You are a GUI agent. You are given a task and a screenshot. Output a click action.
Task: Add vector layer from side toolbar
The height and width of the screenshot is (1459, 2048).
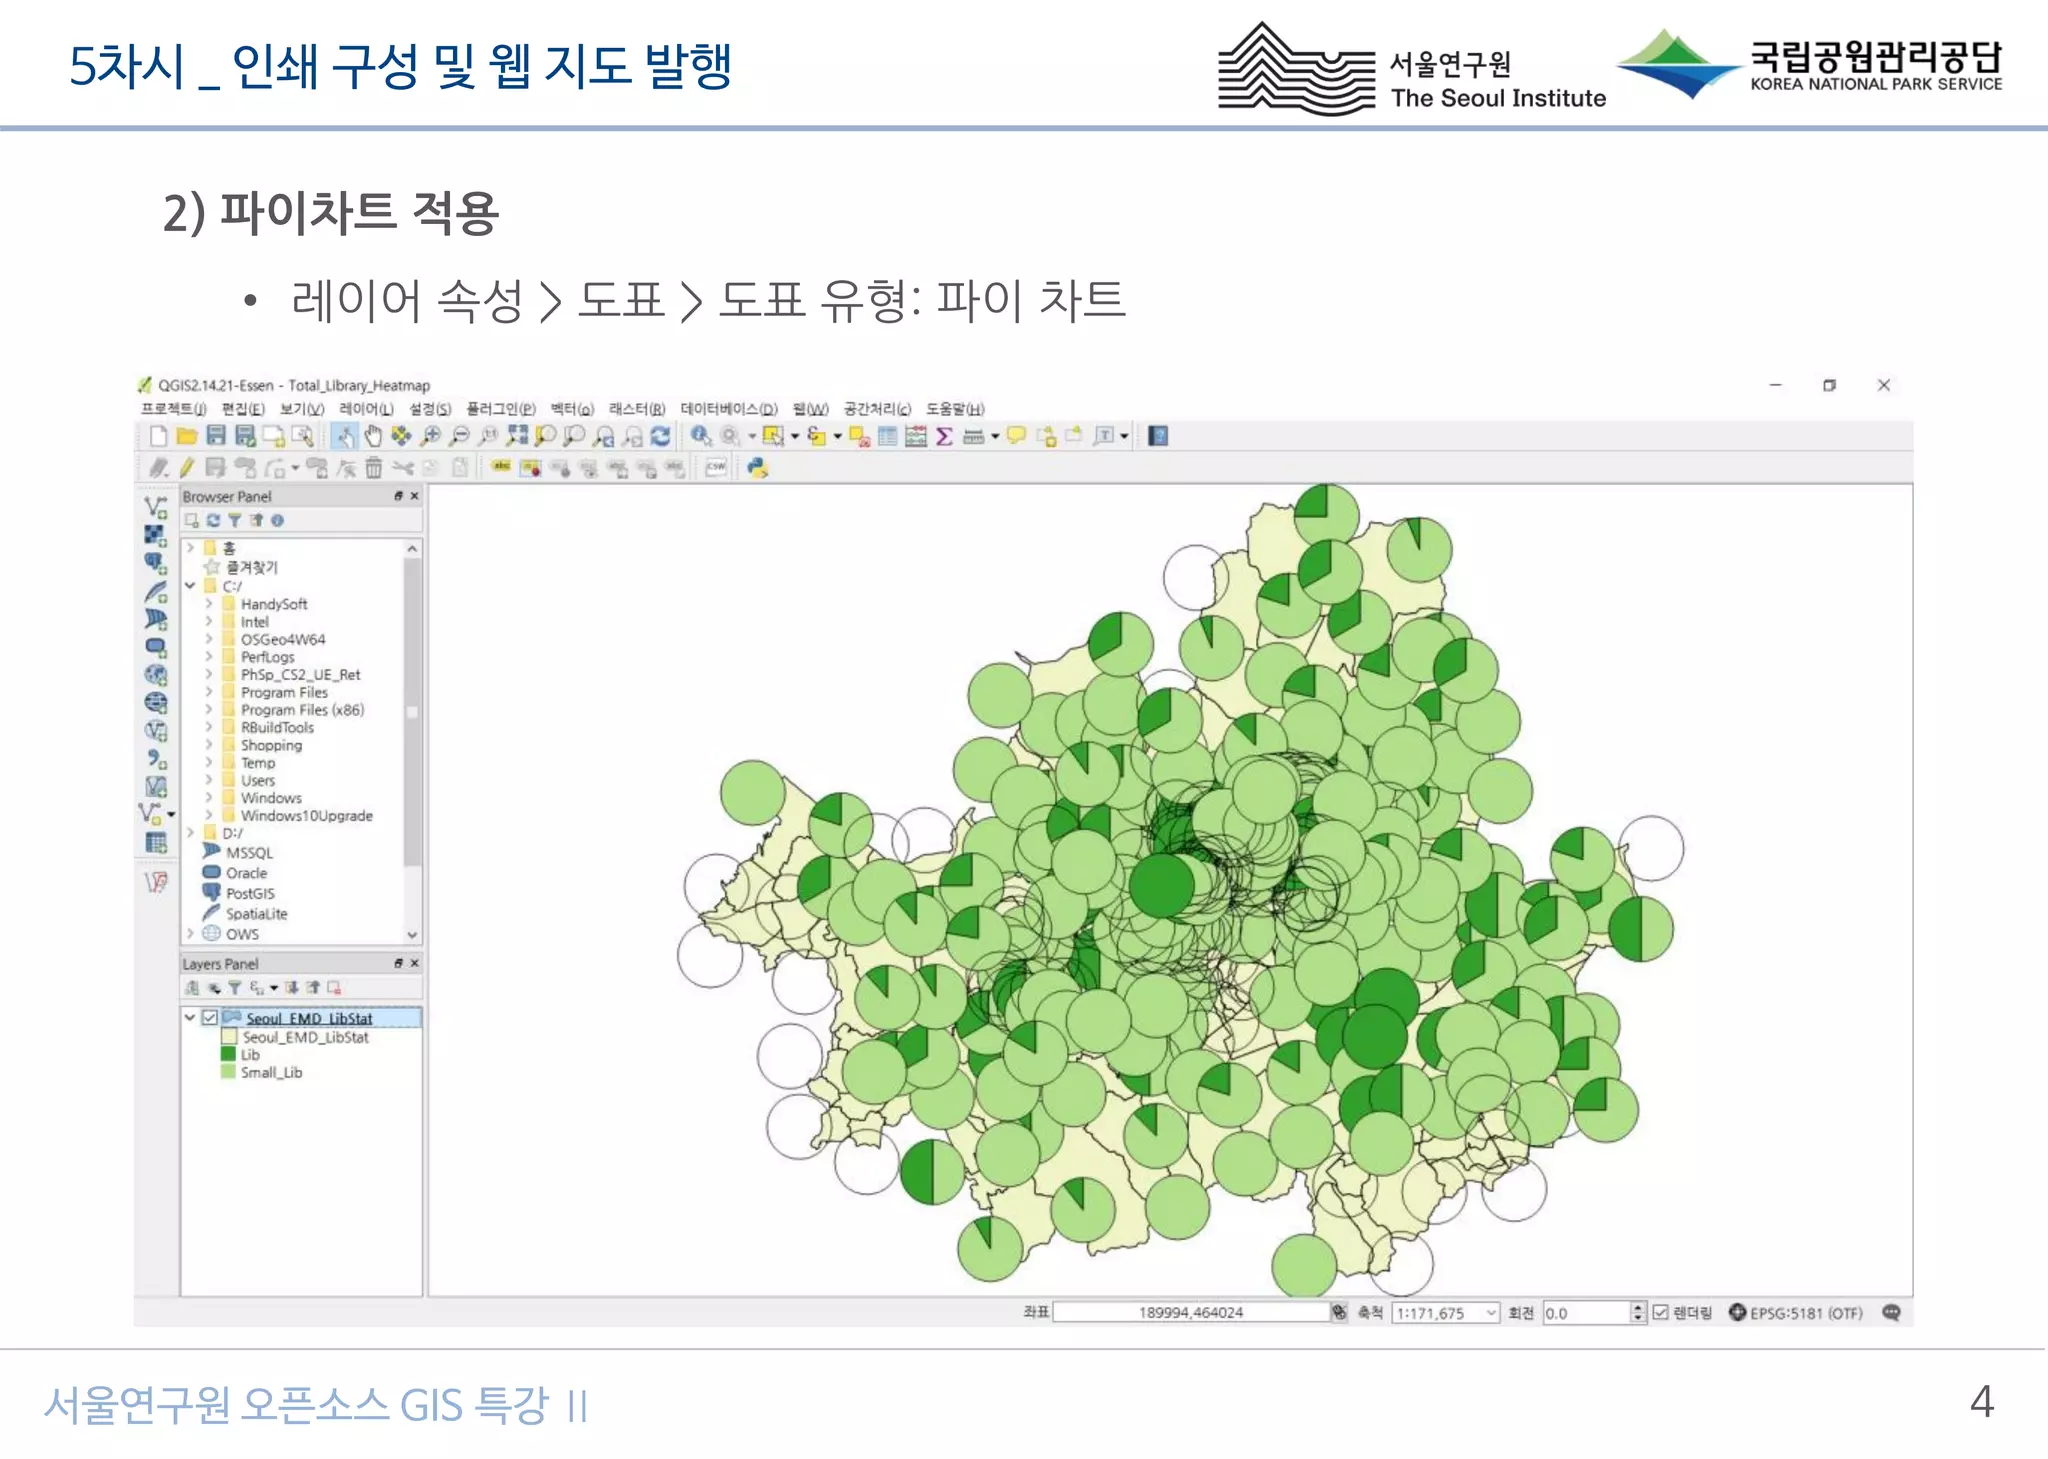click(x=156, y=507)
